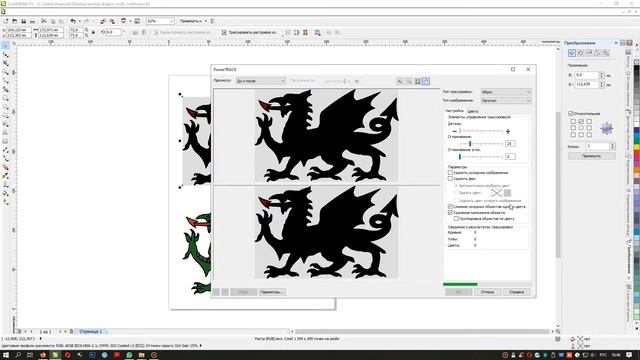Click the corner smoothness slider track
640x360 pixels.
pyautogui.click(x=480, y=157)
